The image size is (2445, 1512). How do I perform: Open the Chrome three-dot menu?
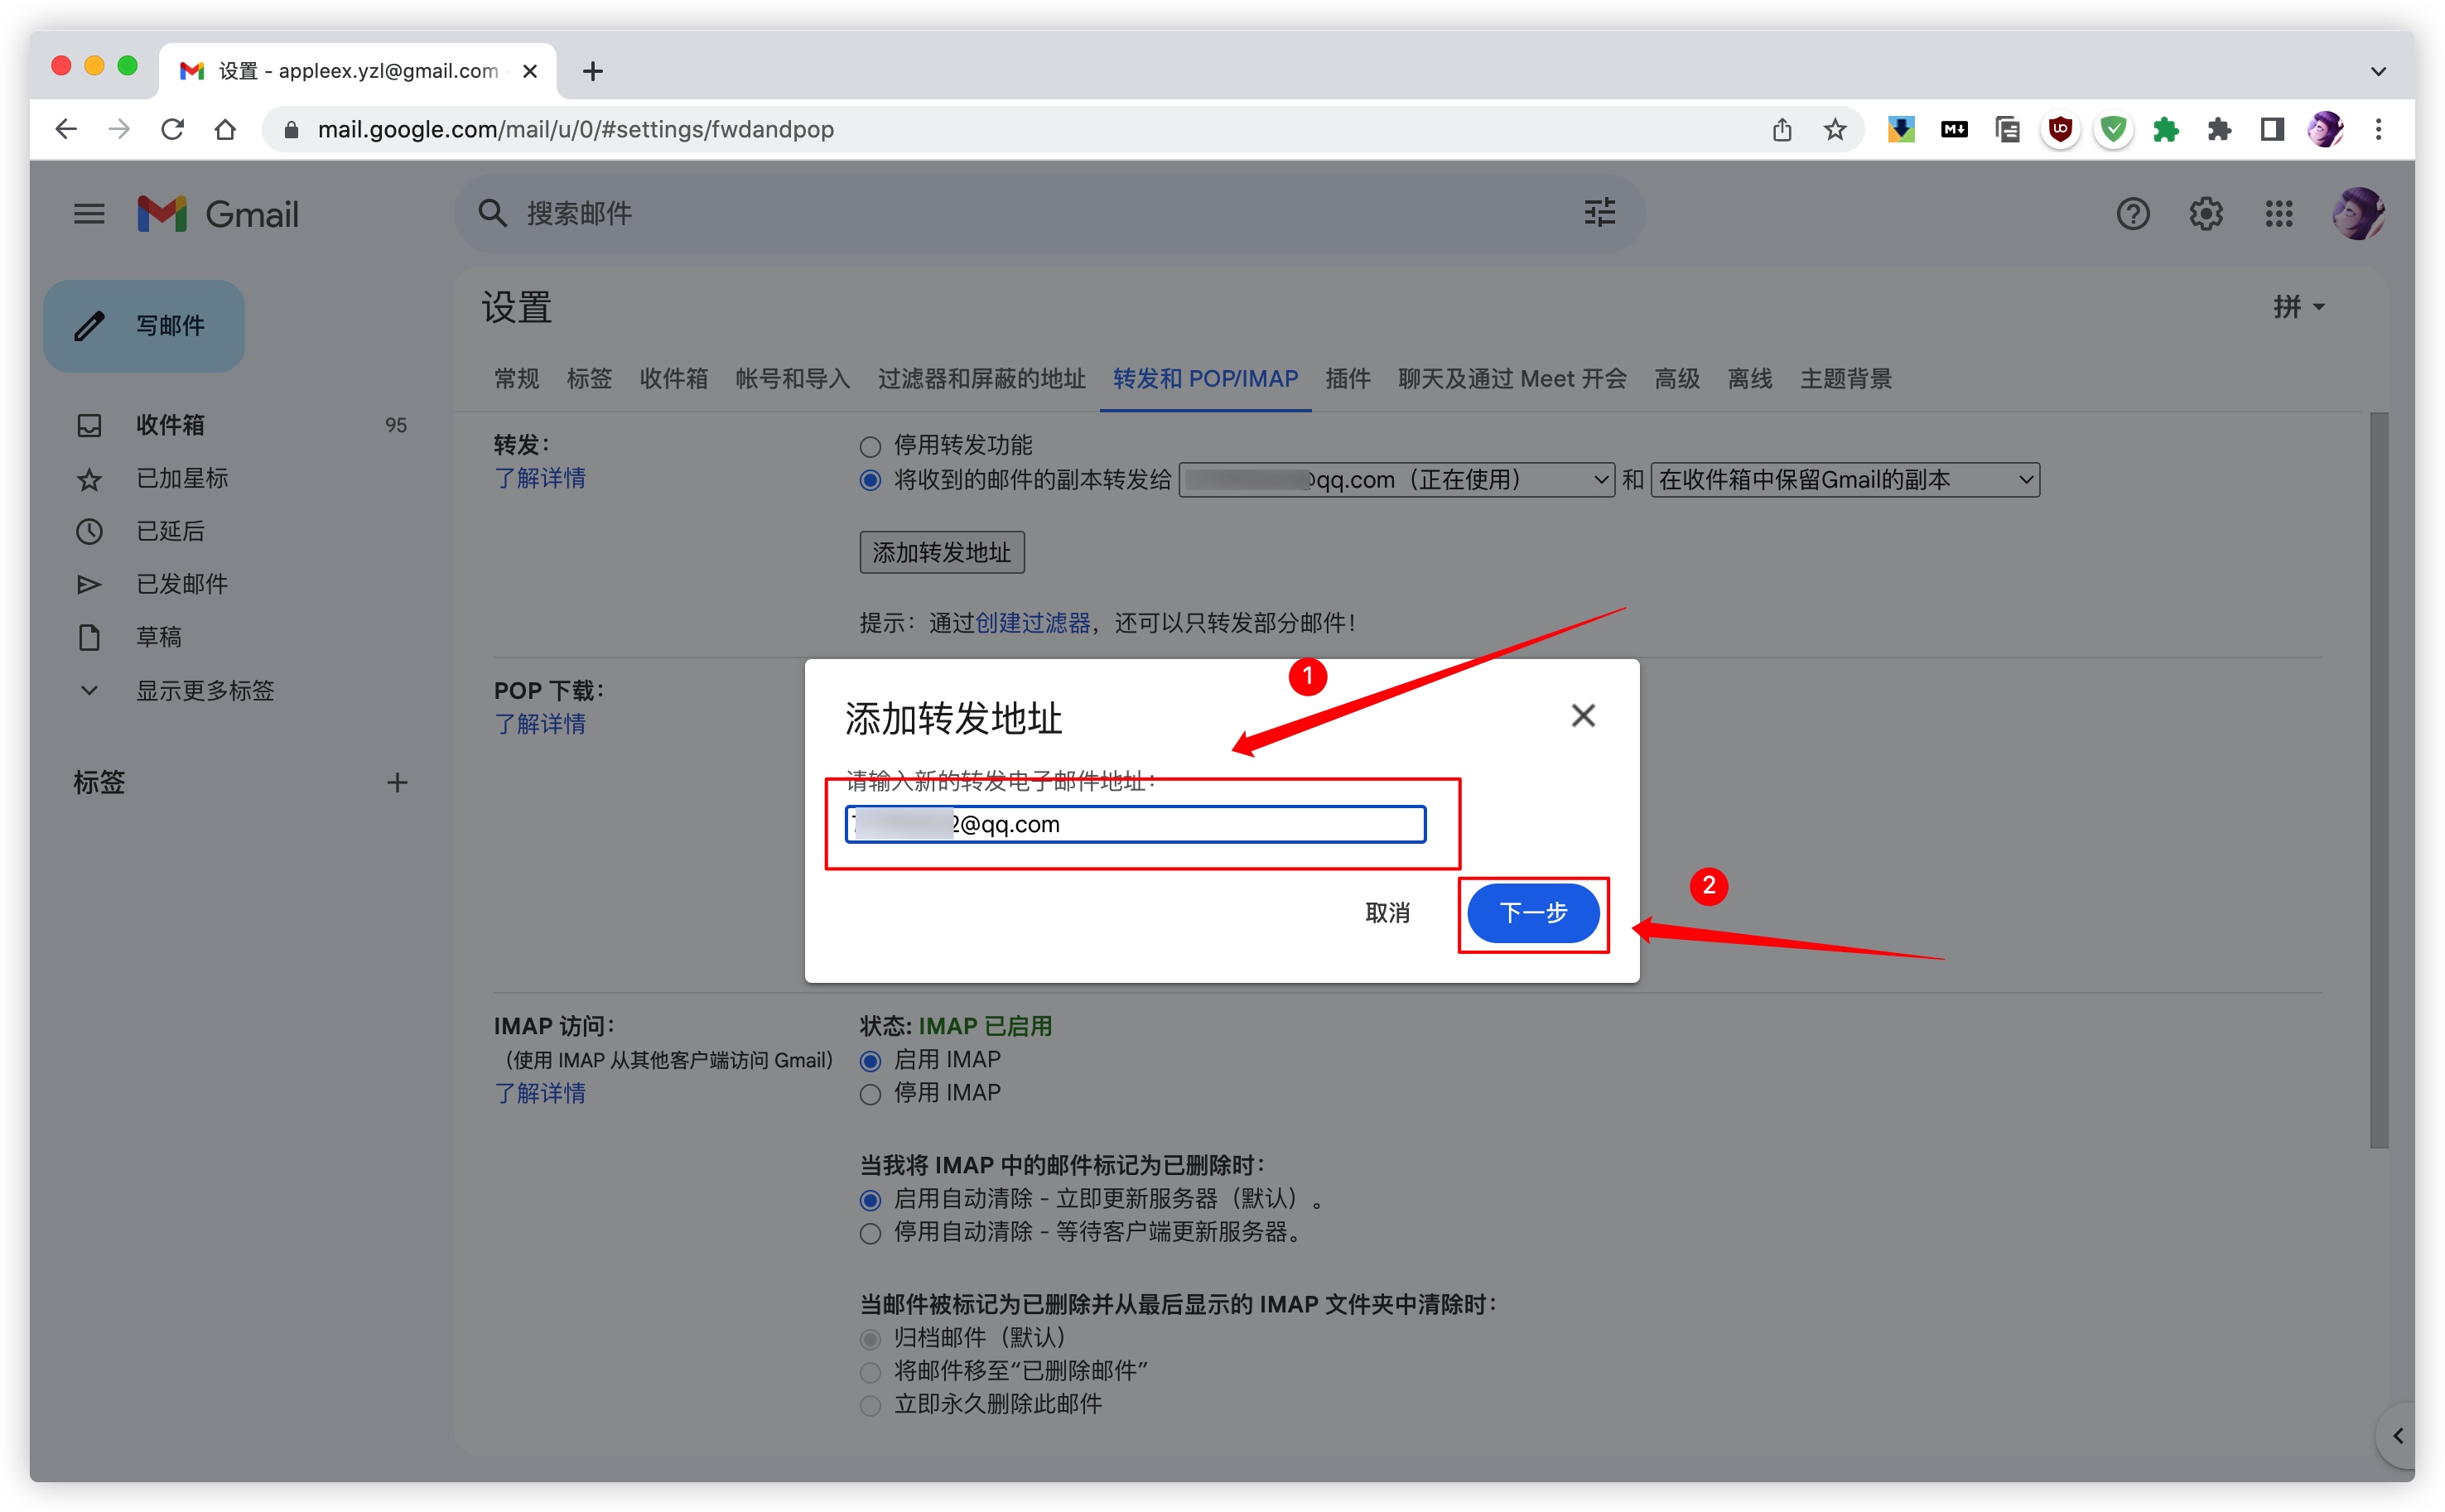click(x=2378, y=129)
